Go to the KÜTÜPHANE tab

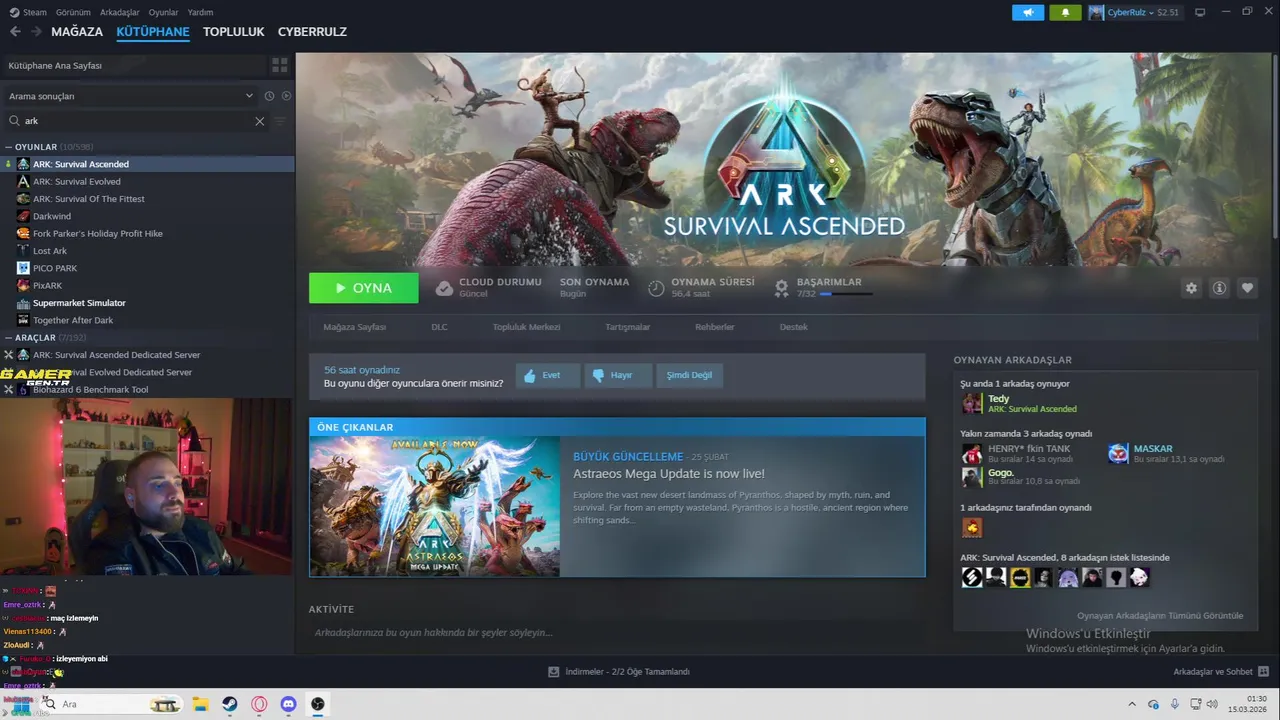[x=153, y=32]
